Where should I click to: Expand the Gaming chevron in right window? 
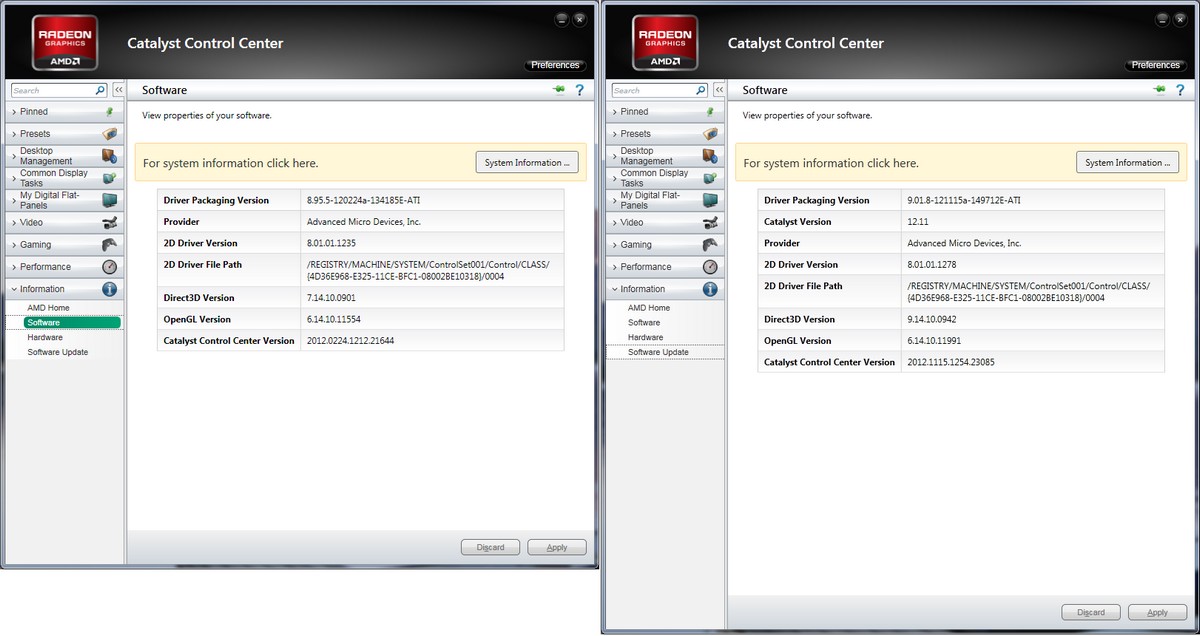coord(614,244)
